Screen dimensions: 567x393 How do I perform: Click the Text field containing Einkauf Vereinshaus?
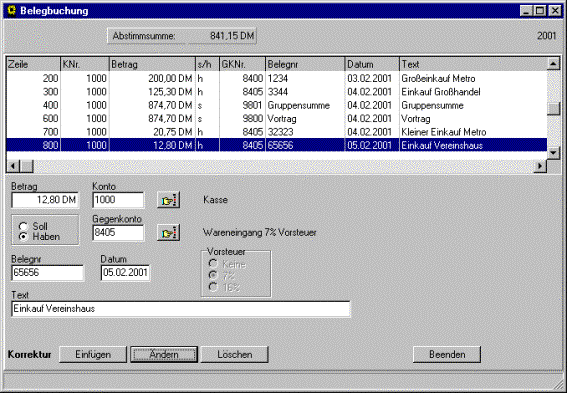(x=181, y=309)
